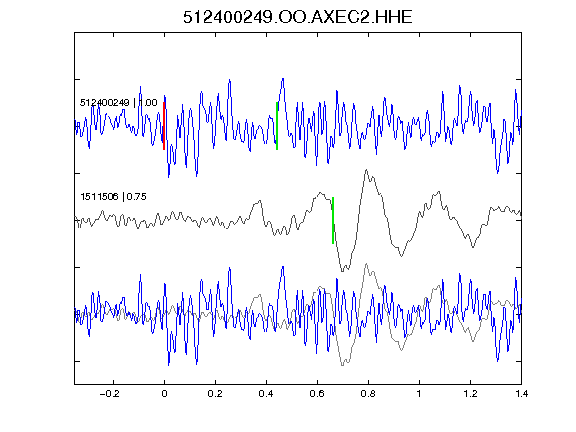Viewport: 576px width, 432px height.
Task: Click the x-axis tick label 1.2
Action: click(x=470, y=394)
